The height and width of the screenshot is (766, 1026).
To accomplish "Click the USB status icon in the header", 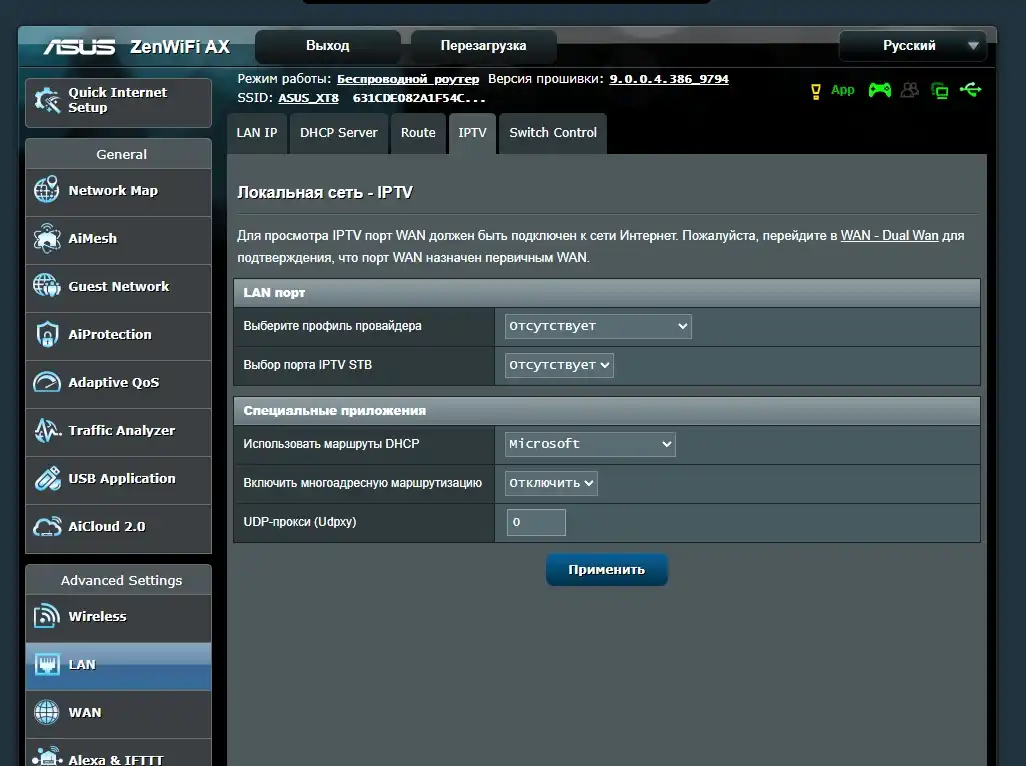I will 971,89.
